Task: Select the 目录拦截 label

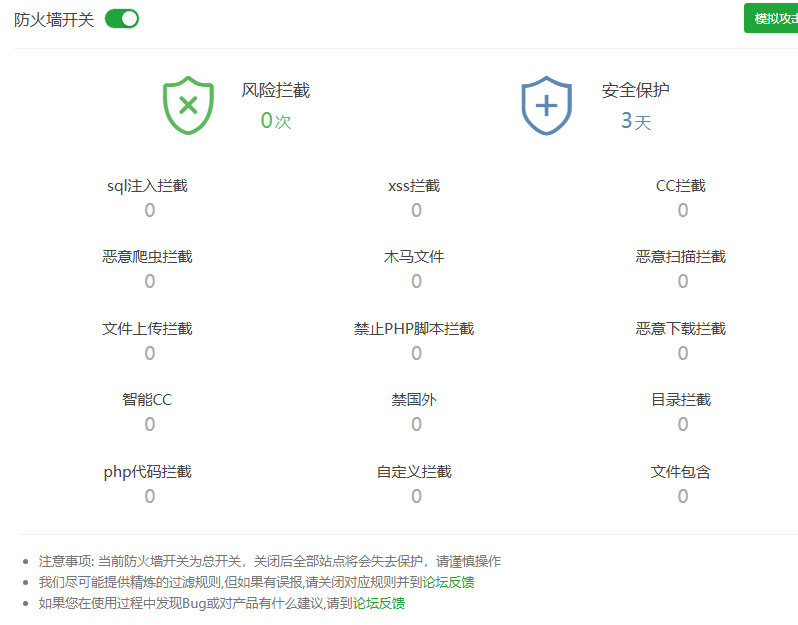Action: (681, 400)
